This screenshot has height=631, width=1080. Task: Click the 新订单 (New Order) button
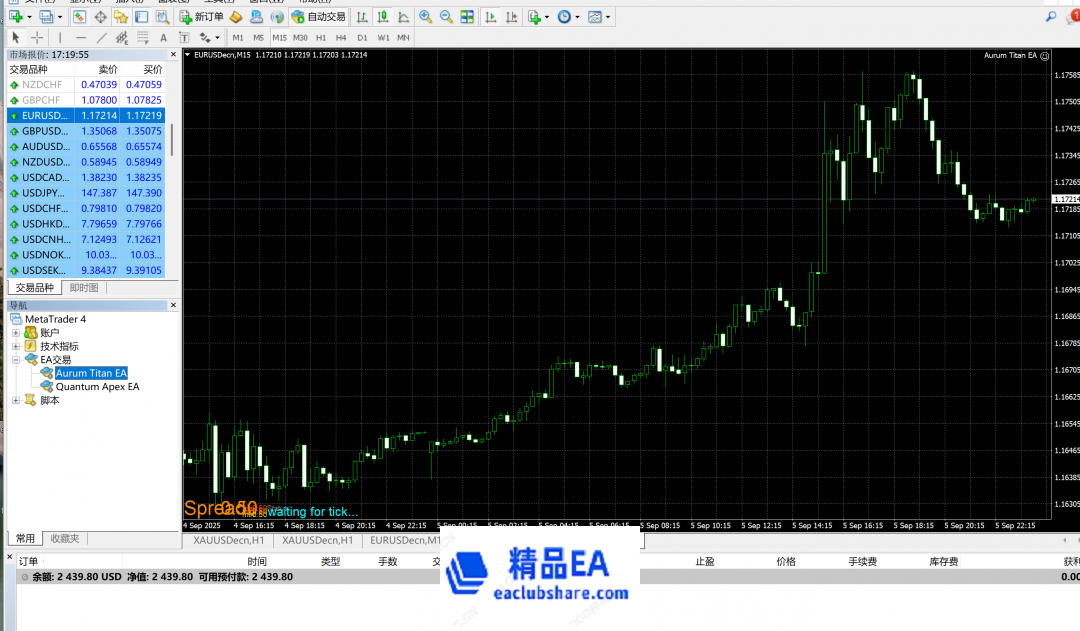click(x=202, y=17)
